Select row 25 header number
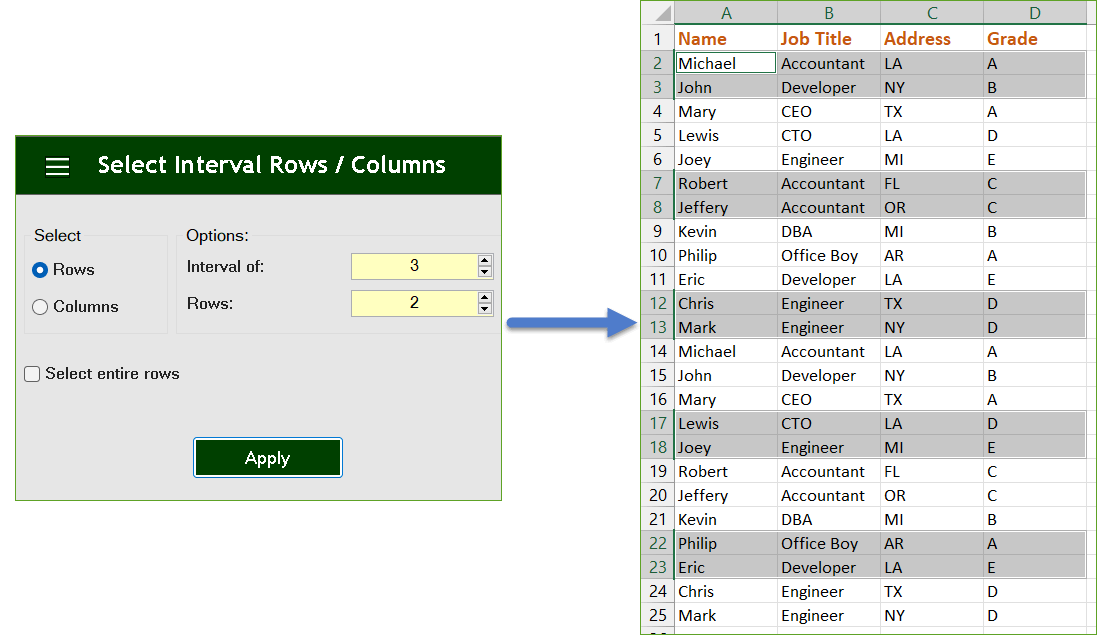The image size is (1112, 635). [x=658, y=615]
